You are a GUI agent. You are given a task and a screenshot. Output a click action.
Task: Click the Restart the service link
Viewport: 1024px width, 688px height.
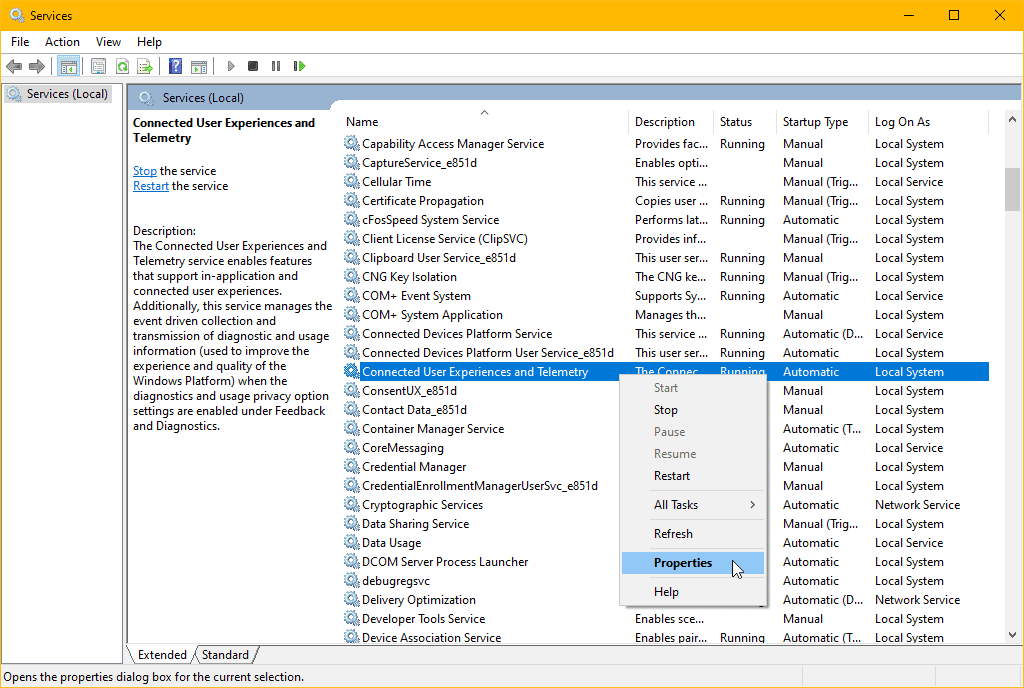tap(150, 186)
